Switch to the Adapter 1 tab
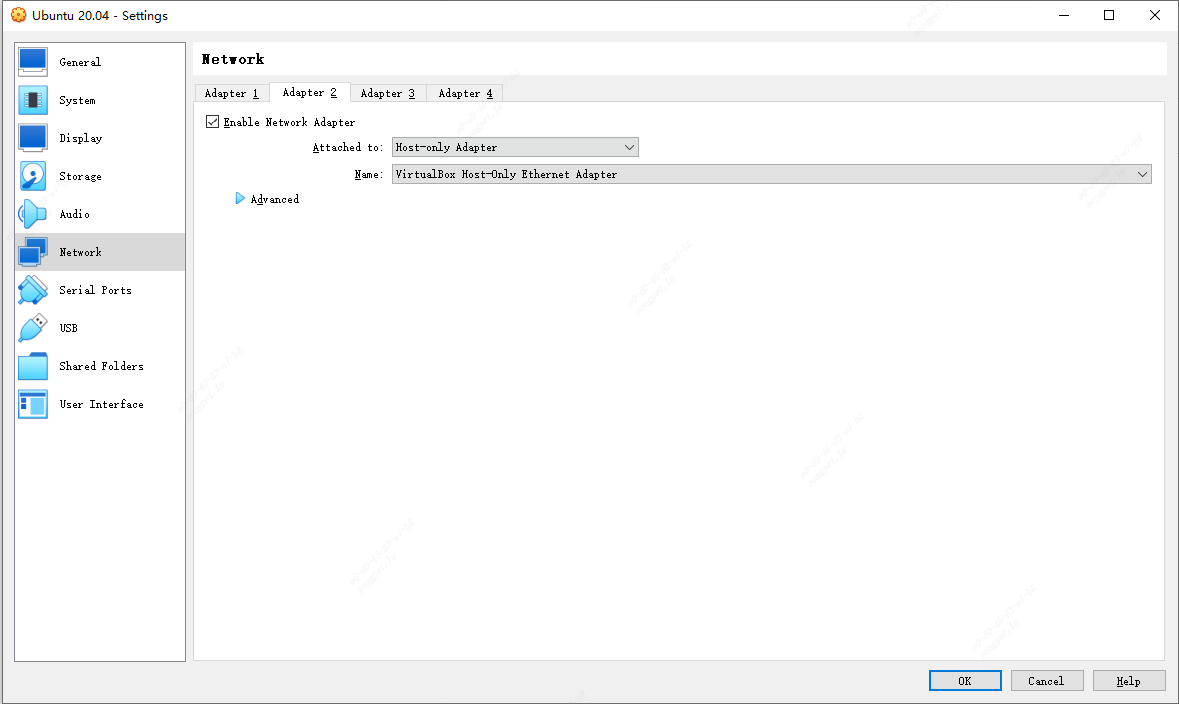The image size is (1179, 704). pos(232,93)
